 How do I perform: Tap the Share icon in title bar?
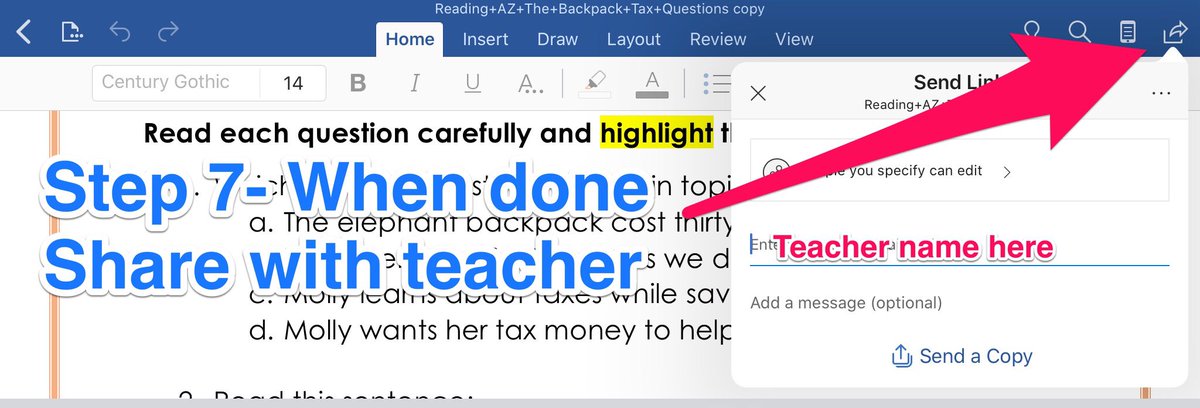pos(1174,33)
